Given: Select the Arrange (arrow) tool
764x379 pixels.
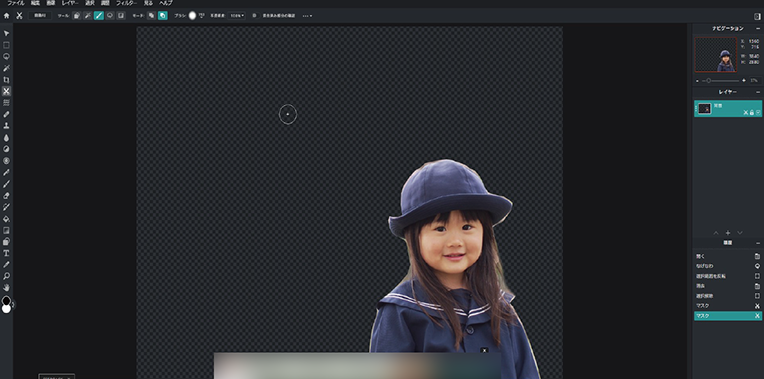Looking at the screenshot, I should pyautogui.click(x=6, y=33).
